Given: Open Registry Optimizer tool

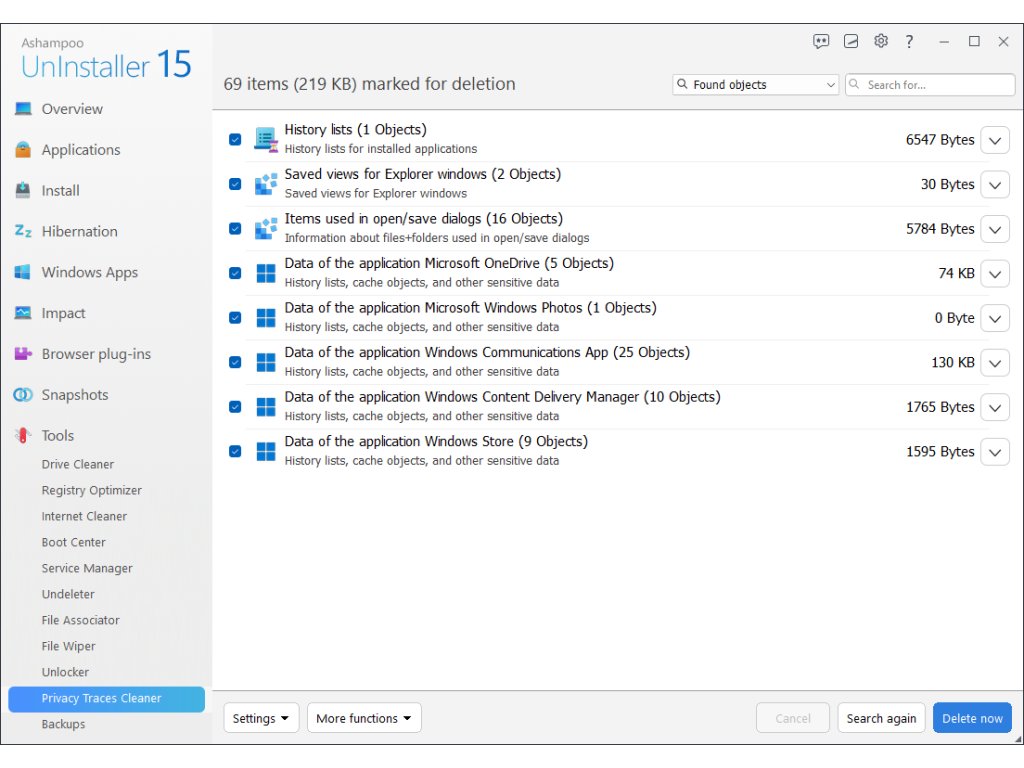Looking at the screenshot, I should click(x=91, y=490).
